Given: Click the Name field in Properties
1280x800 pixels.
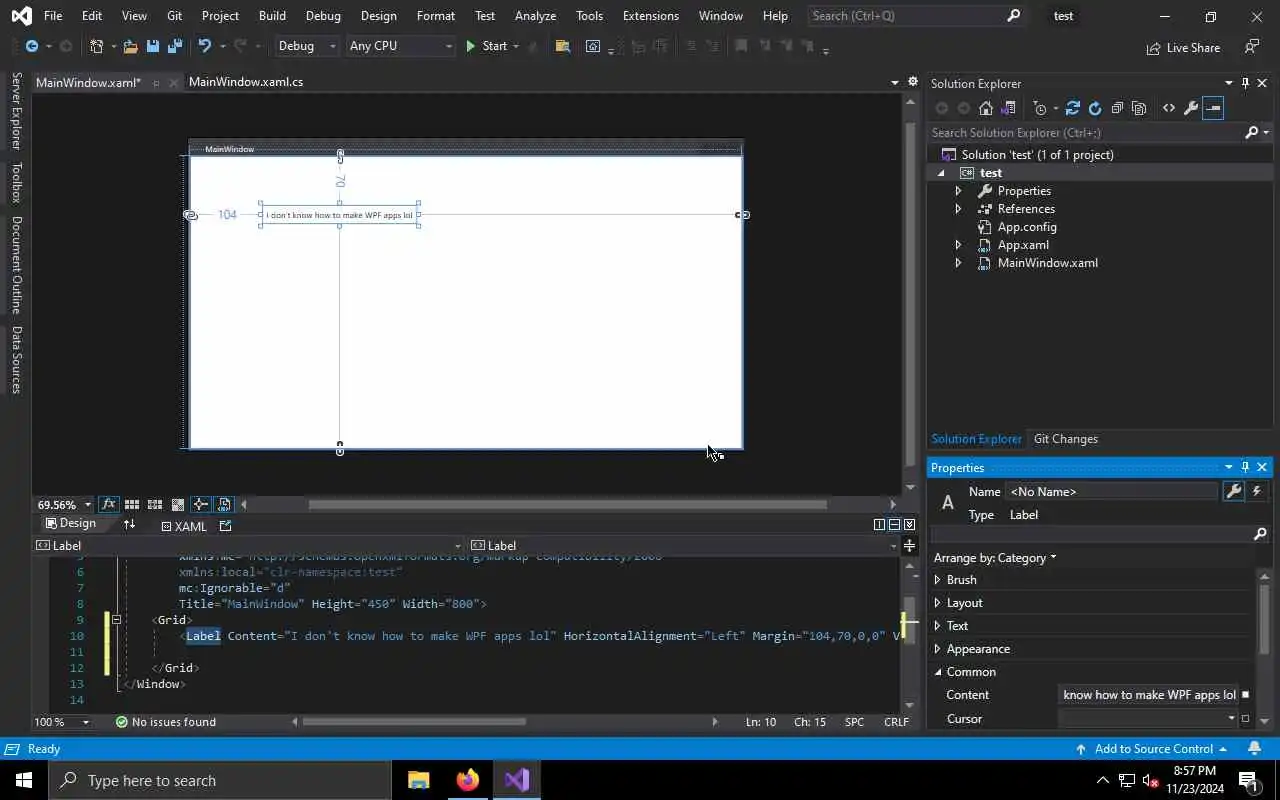Looking at the screenshot, I should pyautogui.click(x=1112, y=491).
